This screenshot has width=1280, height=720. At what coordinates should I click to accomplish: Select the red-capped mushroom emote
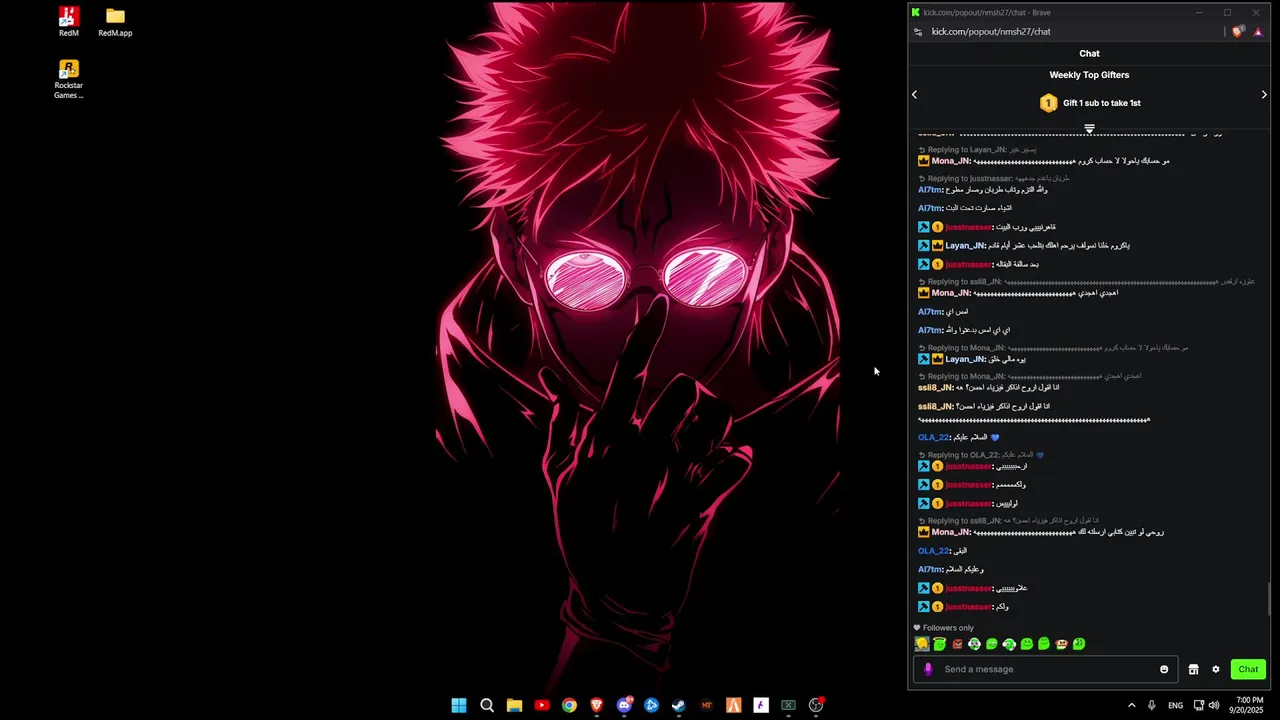tap(1061, 644)
